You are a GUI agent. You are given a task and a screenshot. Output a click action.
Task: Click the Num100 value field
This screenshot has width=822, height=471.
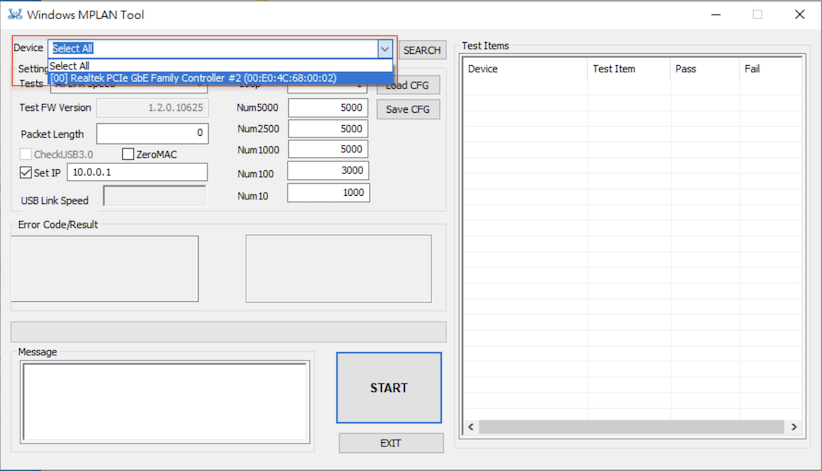click(x=328, y=170)
